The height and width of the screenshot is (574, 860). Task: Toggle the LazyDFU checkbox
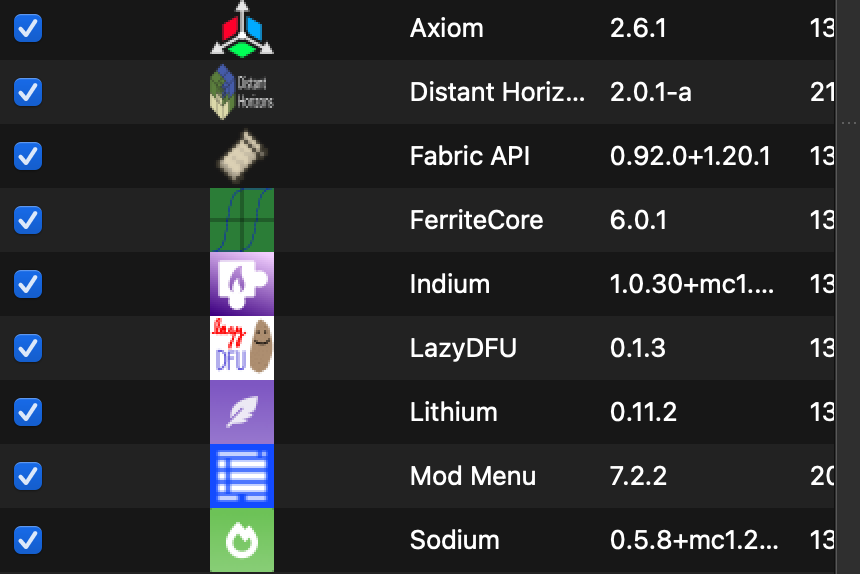pyautogui.click(x=28, y=348)
